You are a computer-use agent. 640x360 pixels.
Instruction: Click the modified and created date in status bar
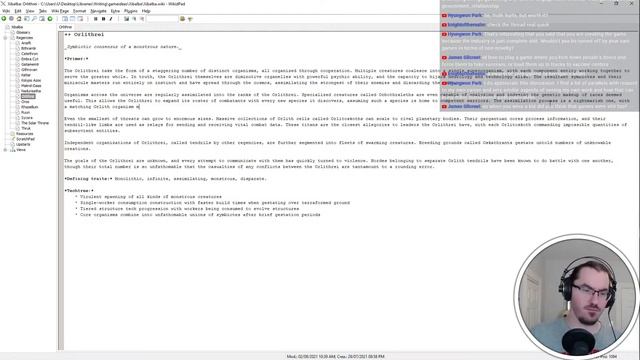335,356
